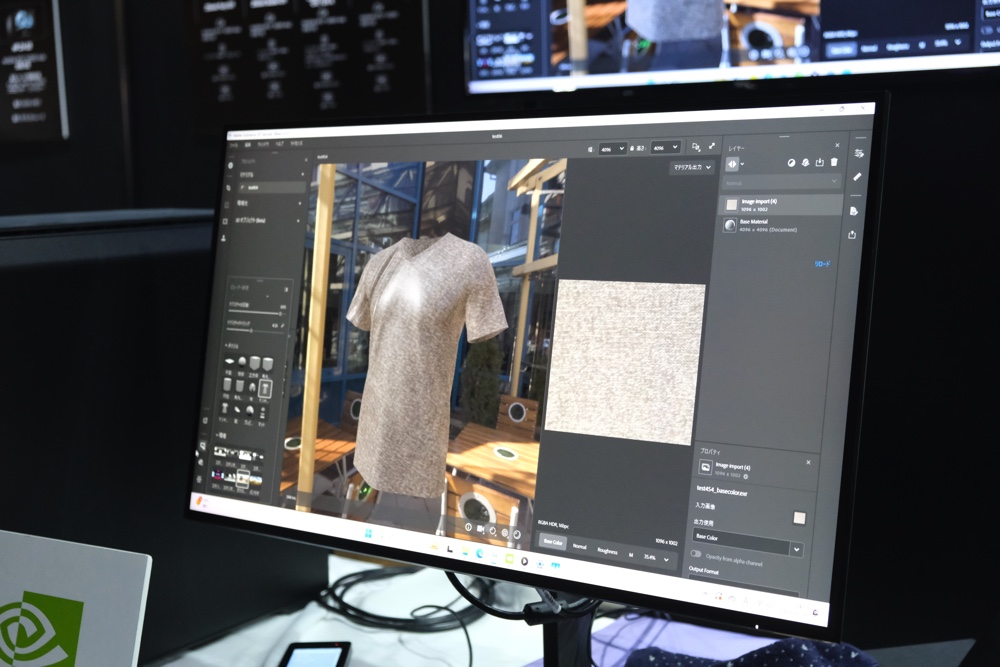Switch to the Roughness channel tab
Image resolution: width=1000 pixels, height=667 pixels.
pyautogui.click(x=607, y=551)
